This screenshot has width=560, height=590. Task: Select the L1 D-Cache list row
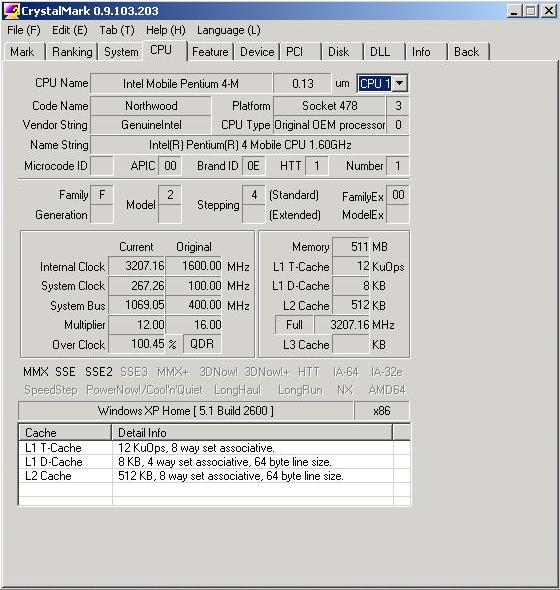(x=215, y=462)
